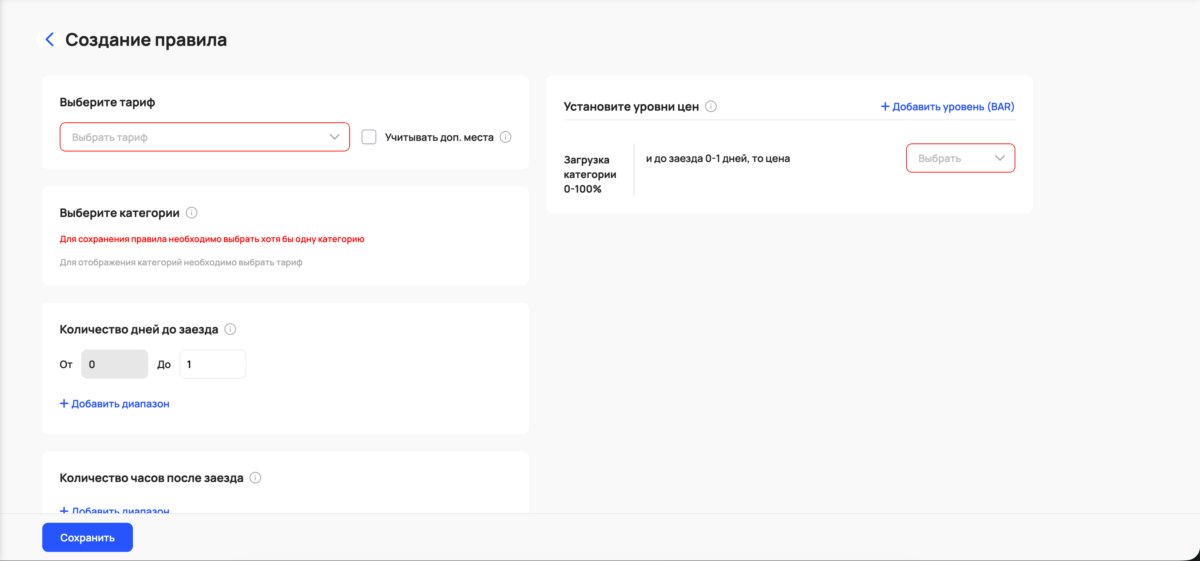Click info icon beside Выберите категории
This screenshot has height=561, width=1200.
tap(192, 213)
